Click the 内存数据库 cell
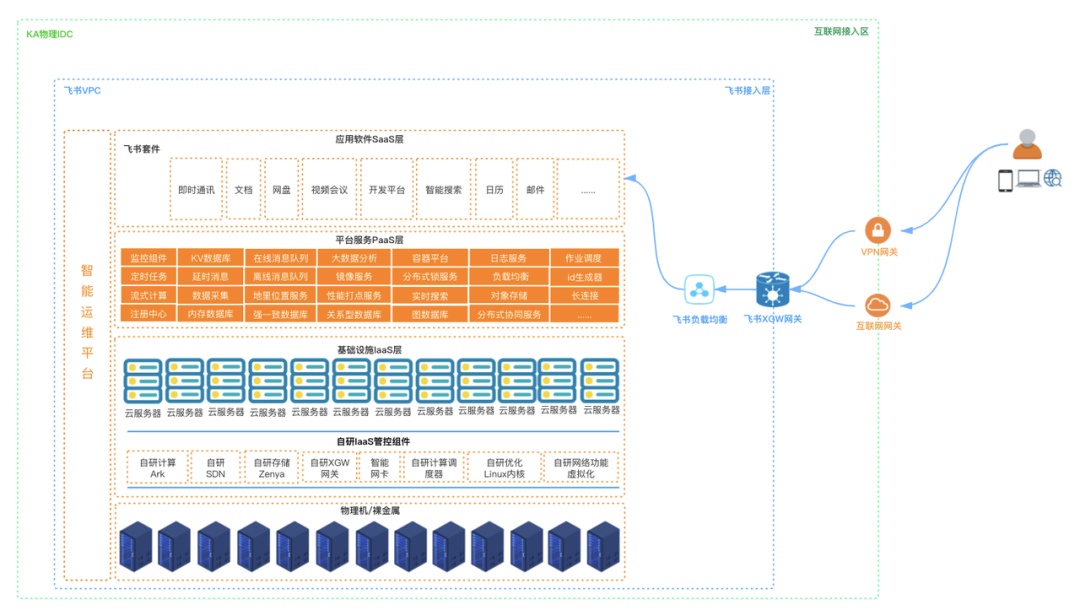 (x=211, y=314)
